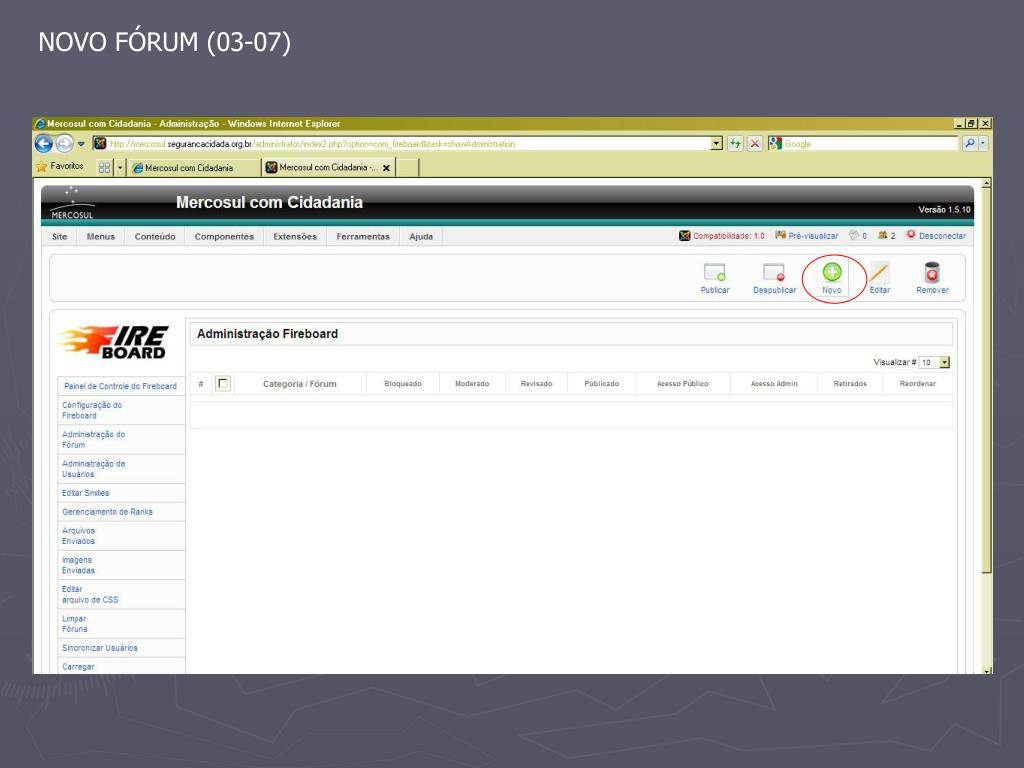The height and width of the screenshot is (768, 1024).
Task: Open Painel de Controle do Fireboard link
Action: 120,386
